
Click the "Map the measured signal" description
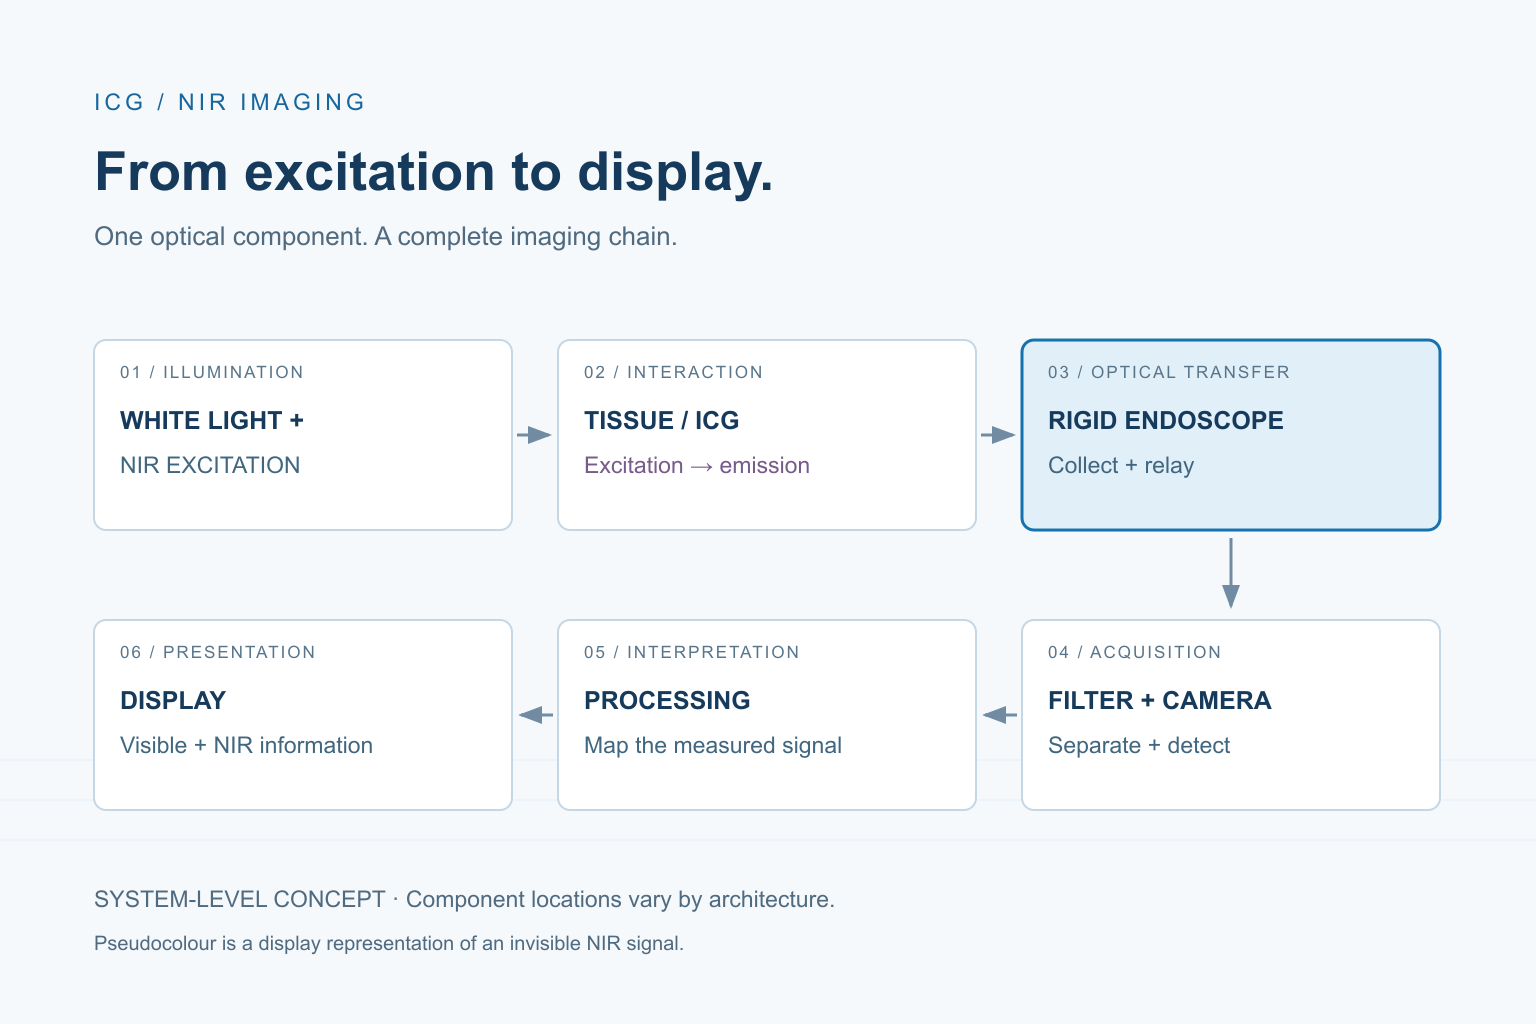[713, 745]
